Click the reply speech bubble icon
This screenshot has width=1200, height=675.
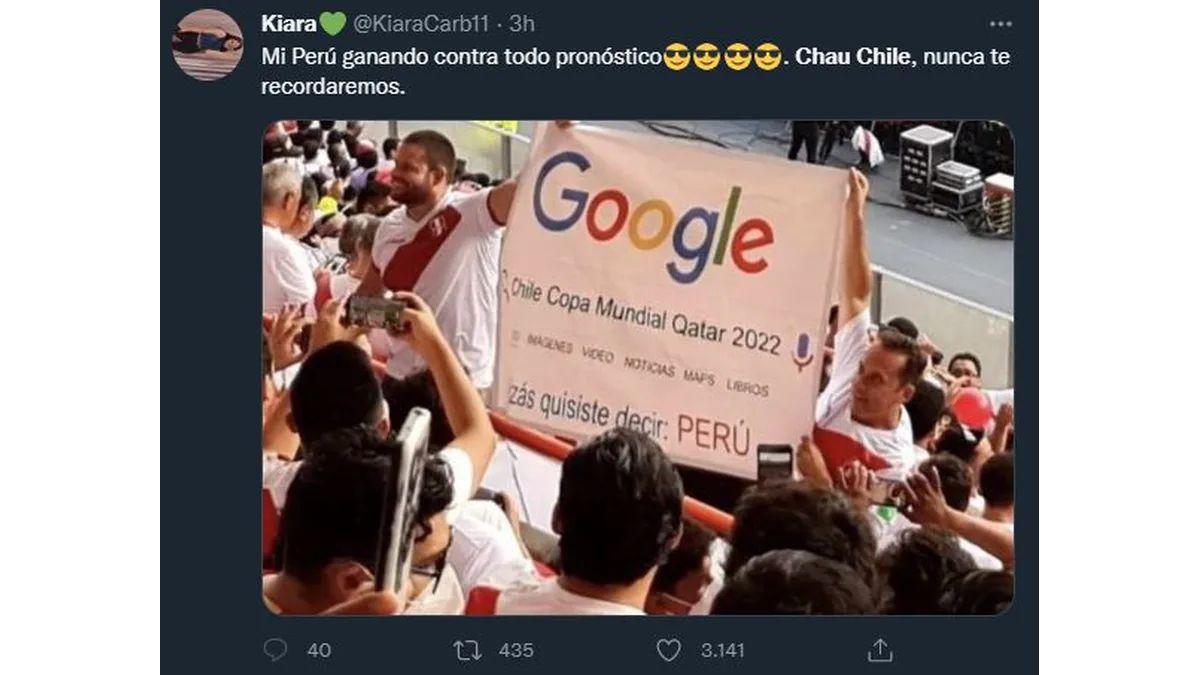click(x=275, y=650)
